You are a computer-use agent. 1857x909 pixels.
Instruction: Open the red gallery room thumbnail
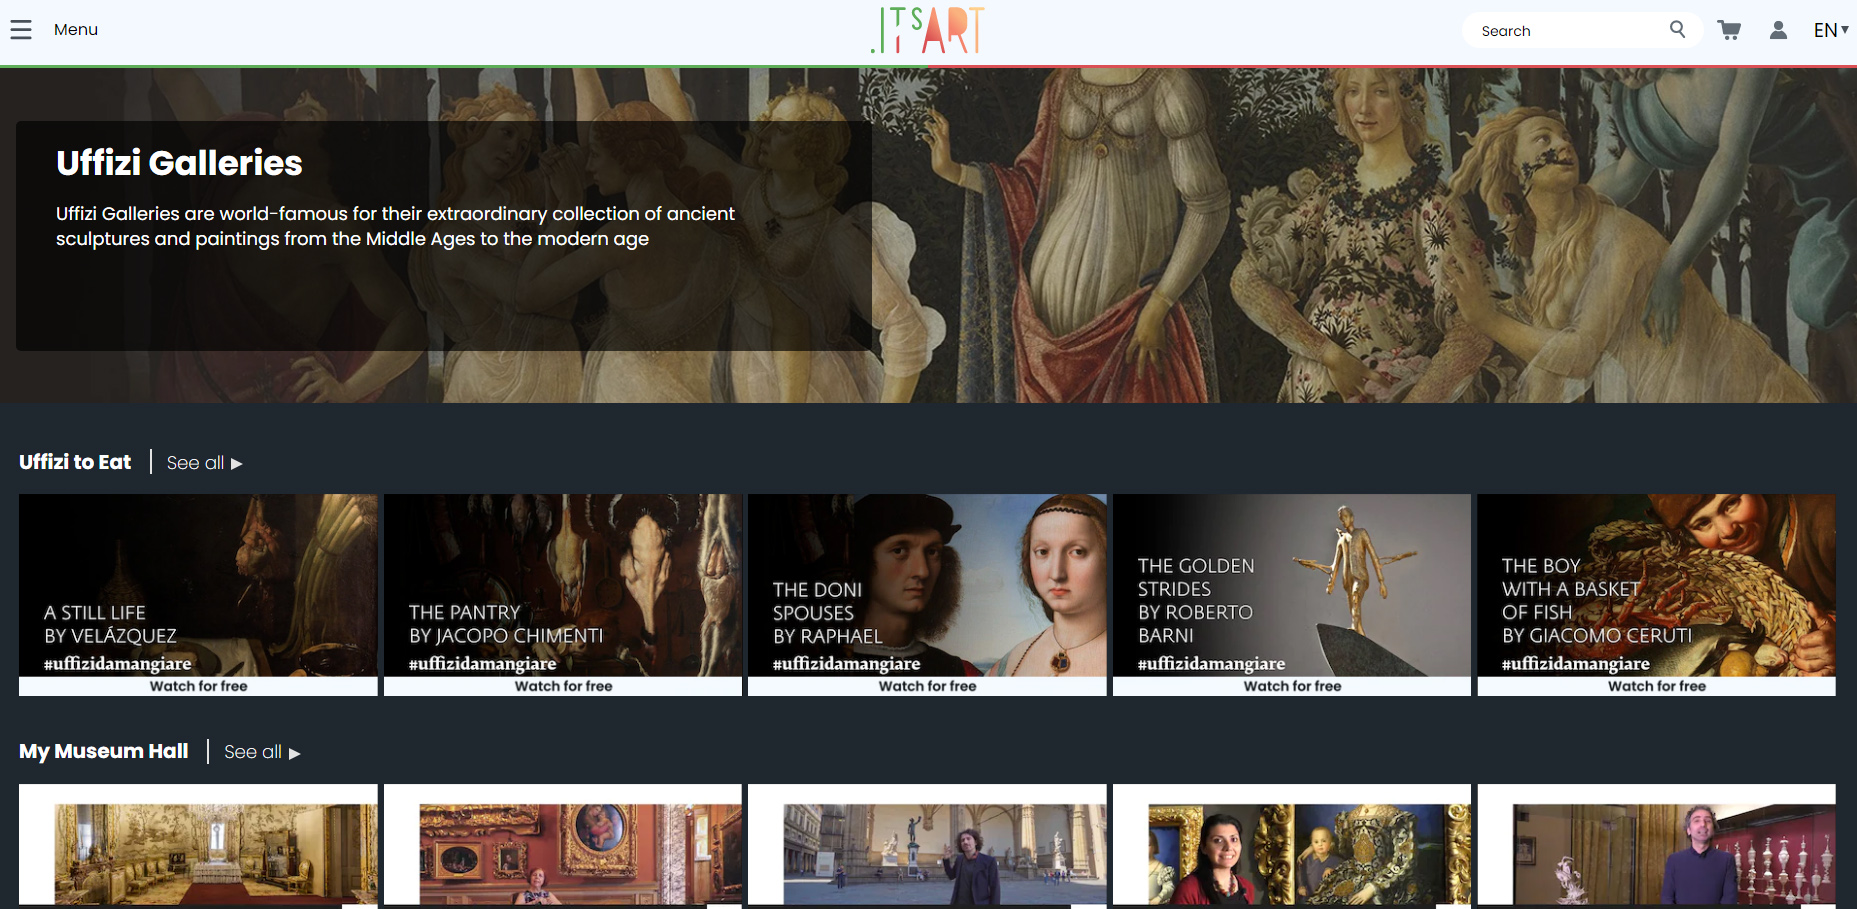tap(563, 846)
